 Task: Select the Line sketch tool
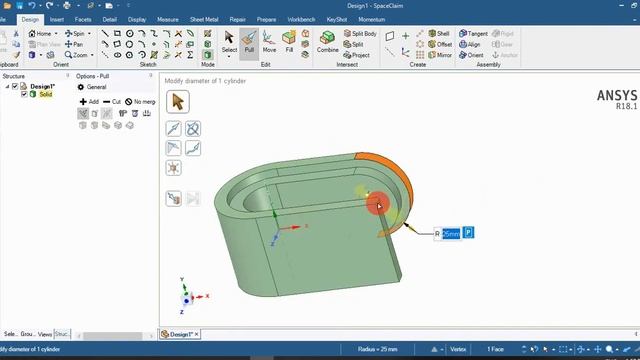pos(105,33)
